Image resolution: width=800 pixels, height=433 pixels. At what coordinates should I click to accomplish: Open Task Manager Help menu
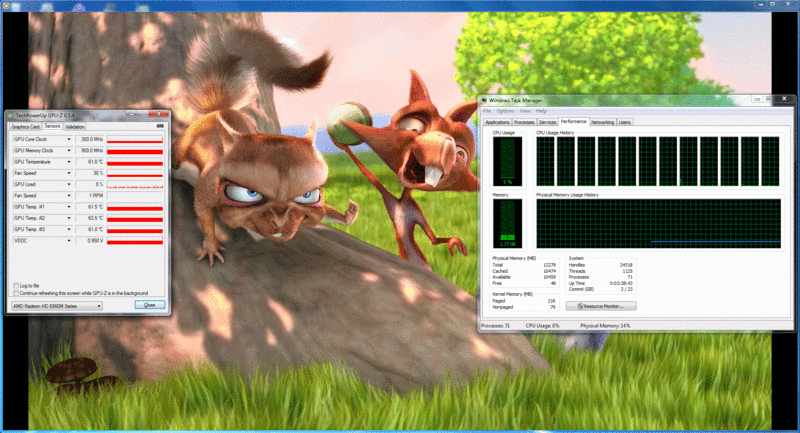click(541, 111)
